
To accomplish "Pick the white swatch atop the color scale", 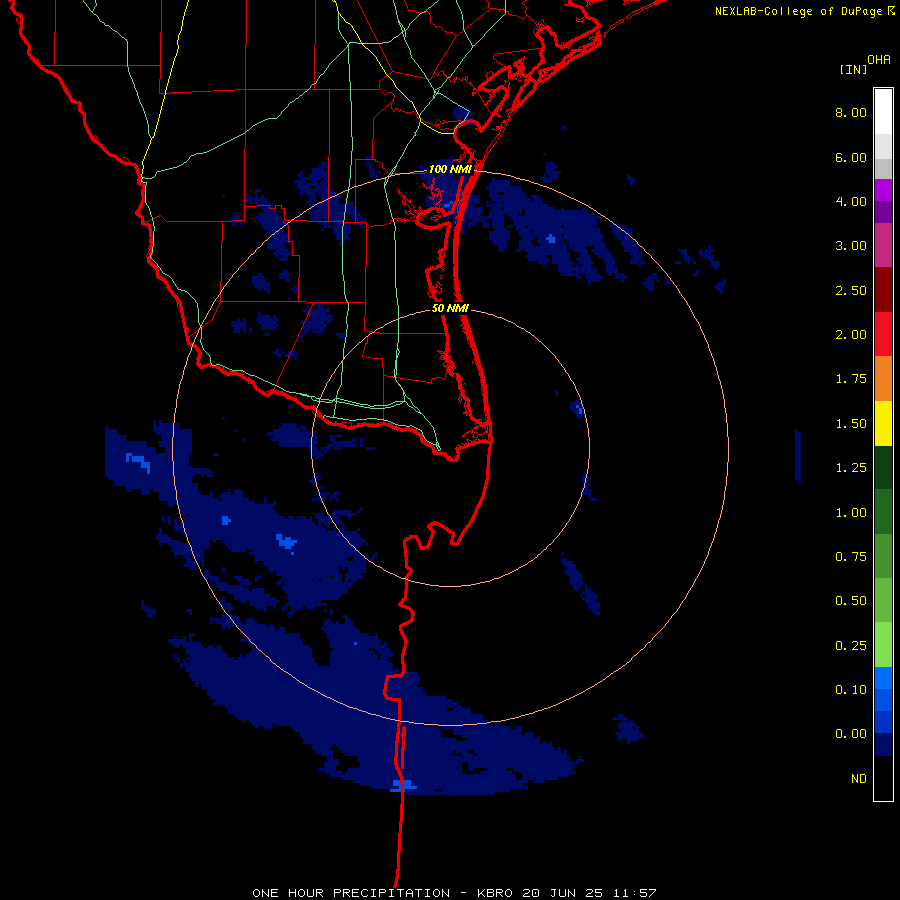I will click(883, 112).
